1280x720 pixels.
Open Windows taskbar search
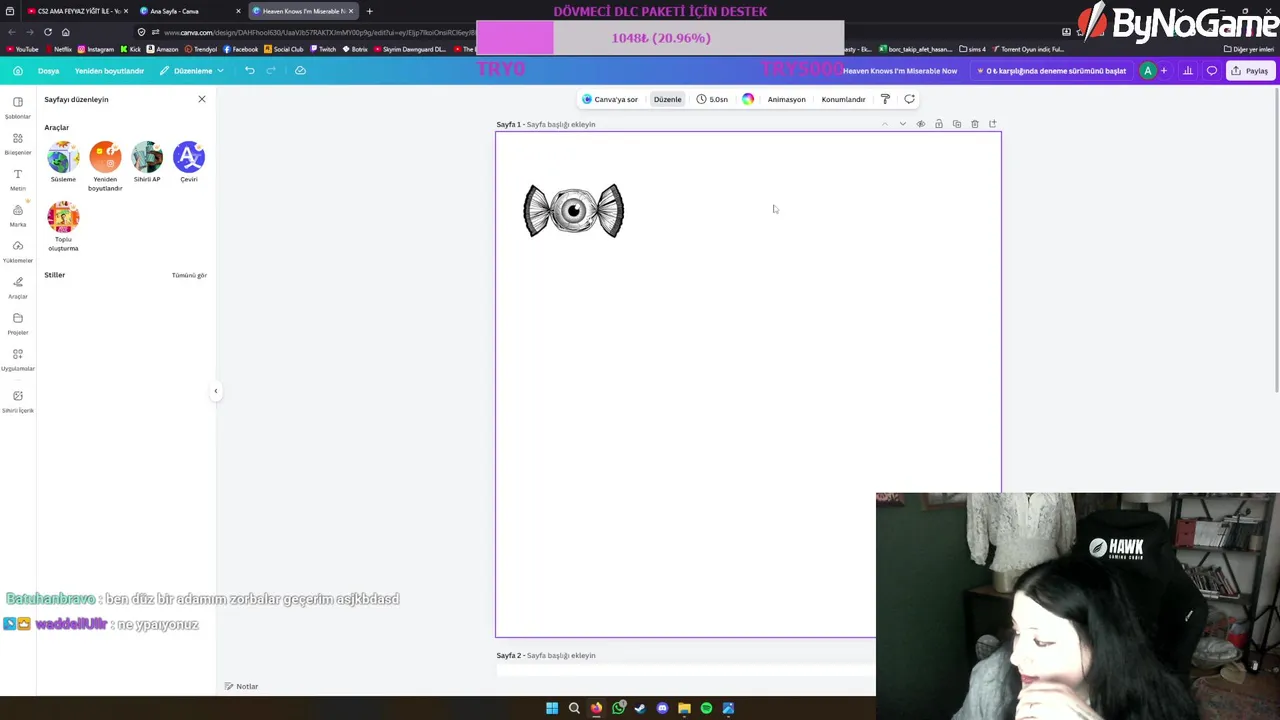pyautogui.click(x=574, y=708)
